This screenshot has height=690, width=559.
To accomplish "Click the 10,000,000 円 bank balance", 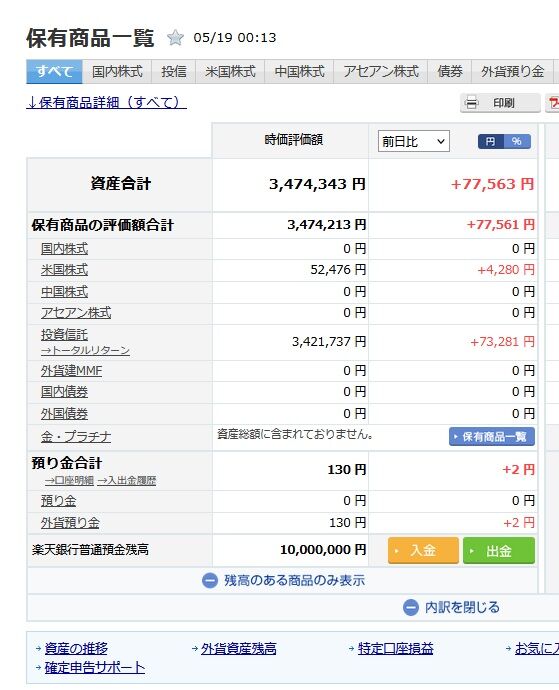I will pos(323,550).
